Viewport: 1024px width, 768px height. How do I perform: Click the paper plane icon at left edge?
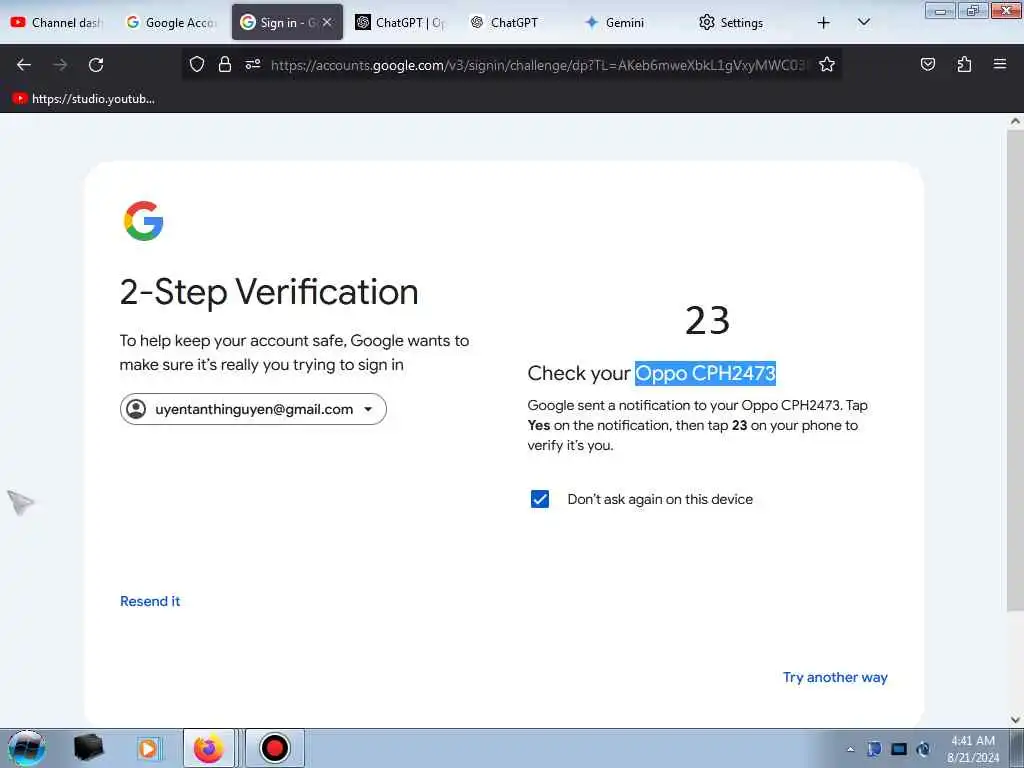20,502
